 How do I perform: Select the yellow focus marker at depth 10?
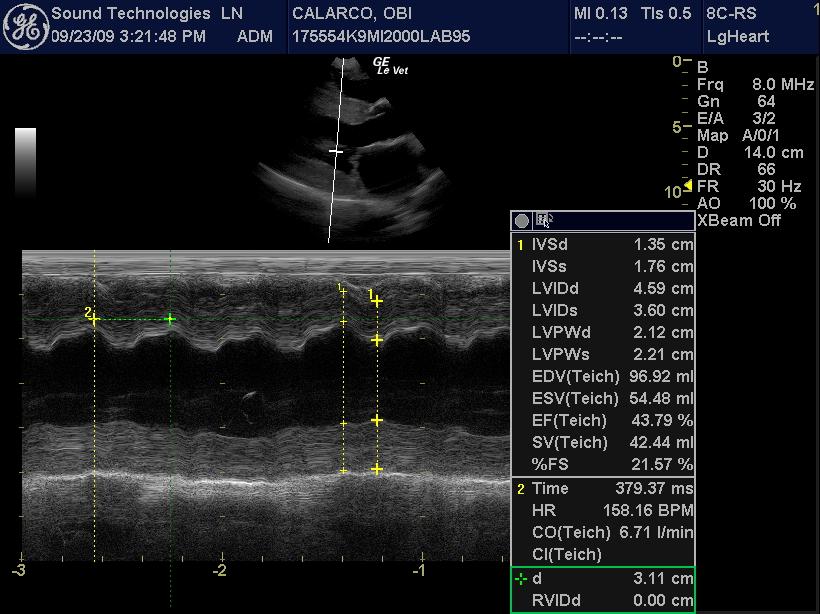pyautogui.click(x=687, y=187)
